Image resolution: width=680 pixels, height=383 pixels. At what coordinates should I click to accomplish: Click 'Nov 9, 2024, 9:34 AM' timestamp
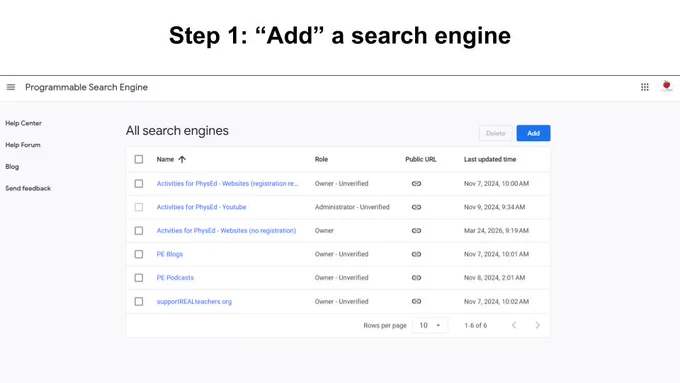point(494,207)
